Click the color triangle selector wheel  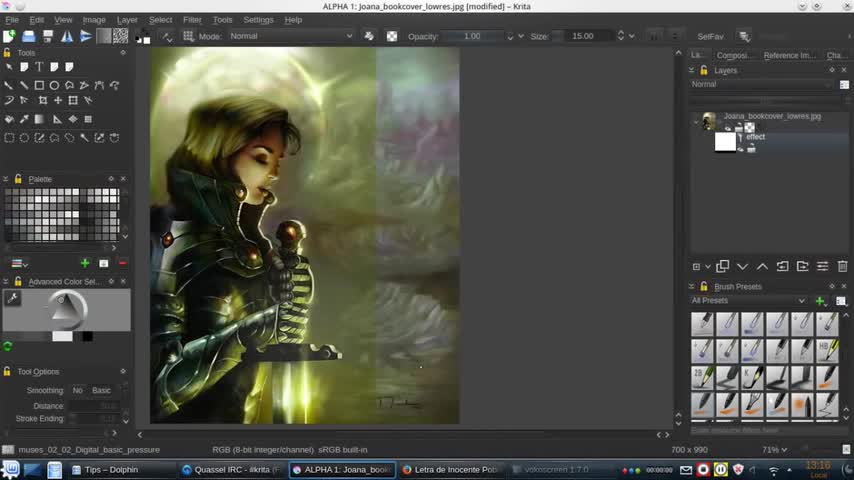(66, 309)
